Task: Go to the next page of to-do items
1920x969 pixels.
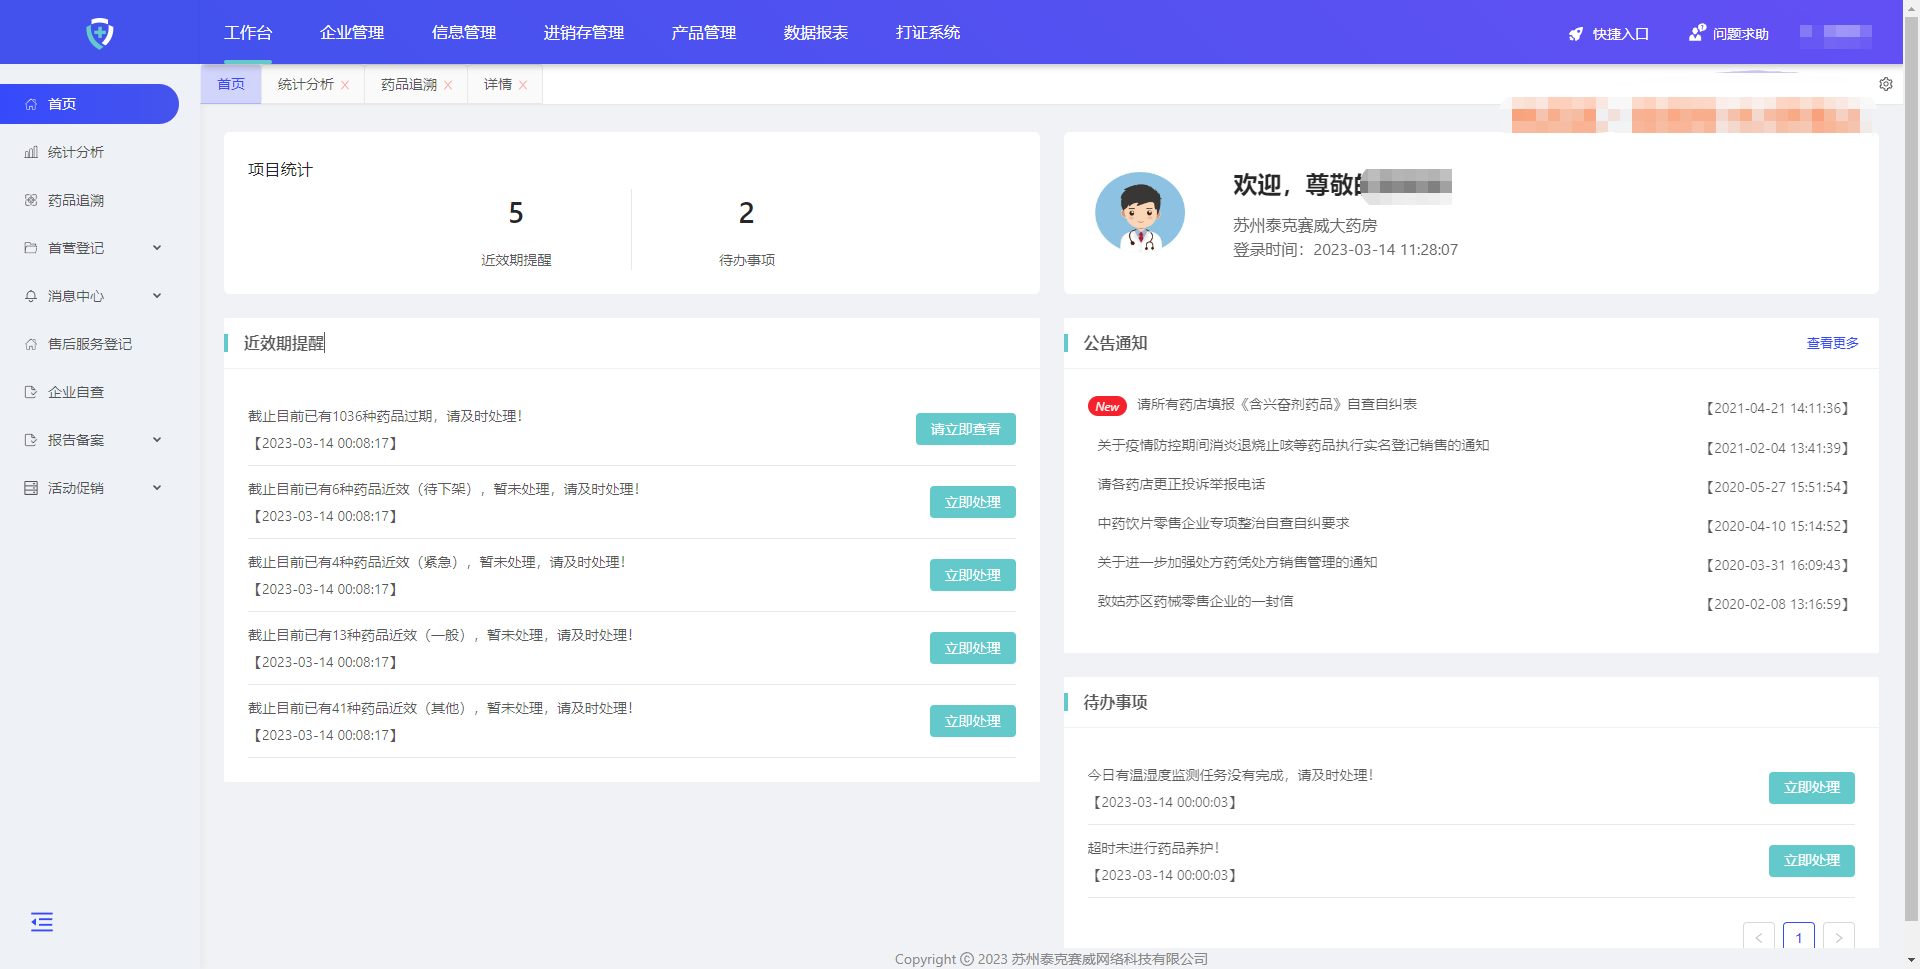Action: click(1838, 937)
